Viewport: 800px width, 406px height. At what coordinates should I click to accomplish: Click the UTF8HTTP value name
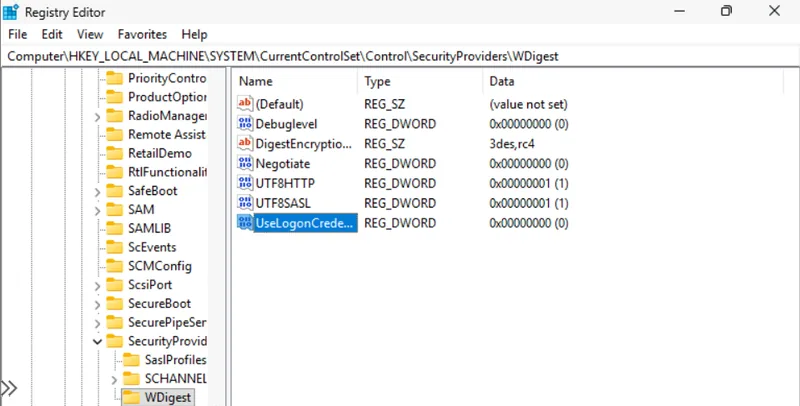(x=285, y=183)
